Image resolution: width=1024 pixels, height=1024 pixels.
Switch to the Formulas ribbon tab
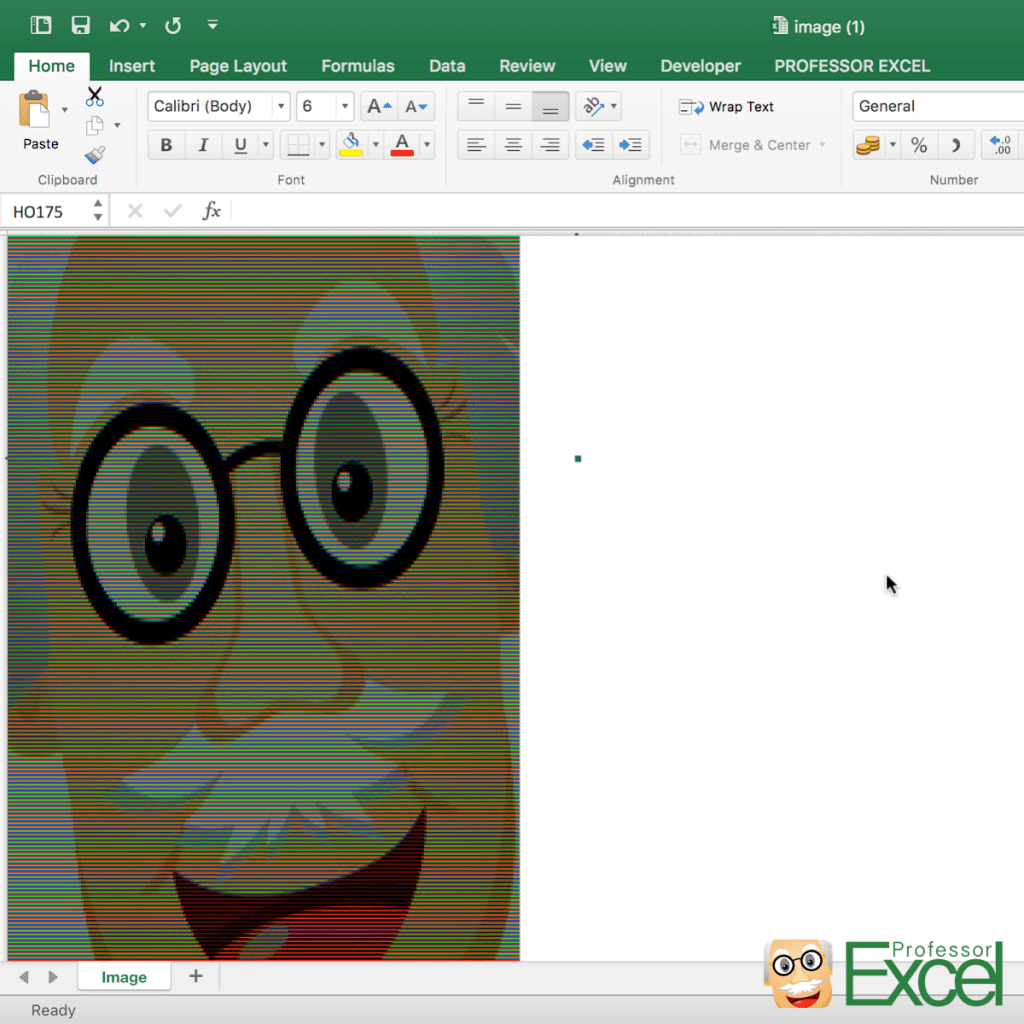coord(357,66)
